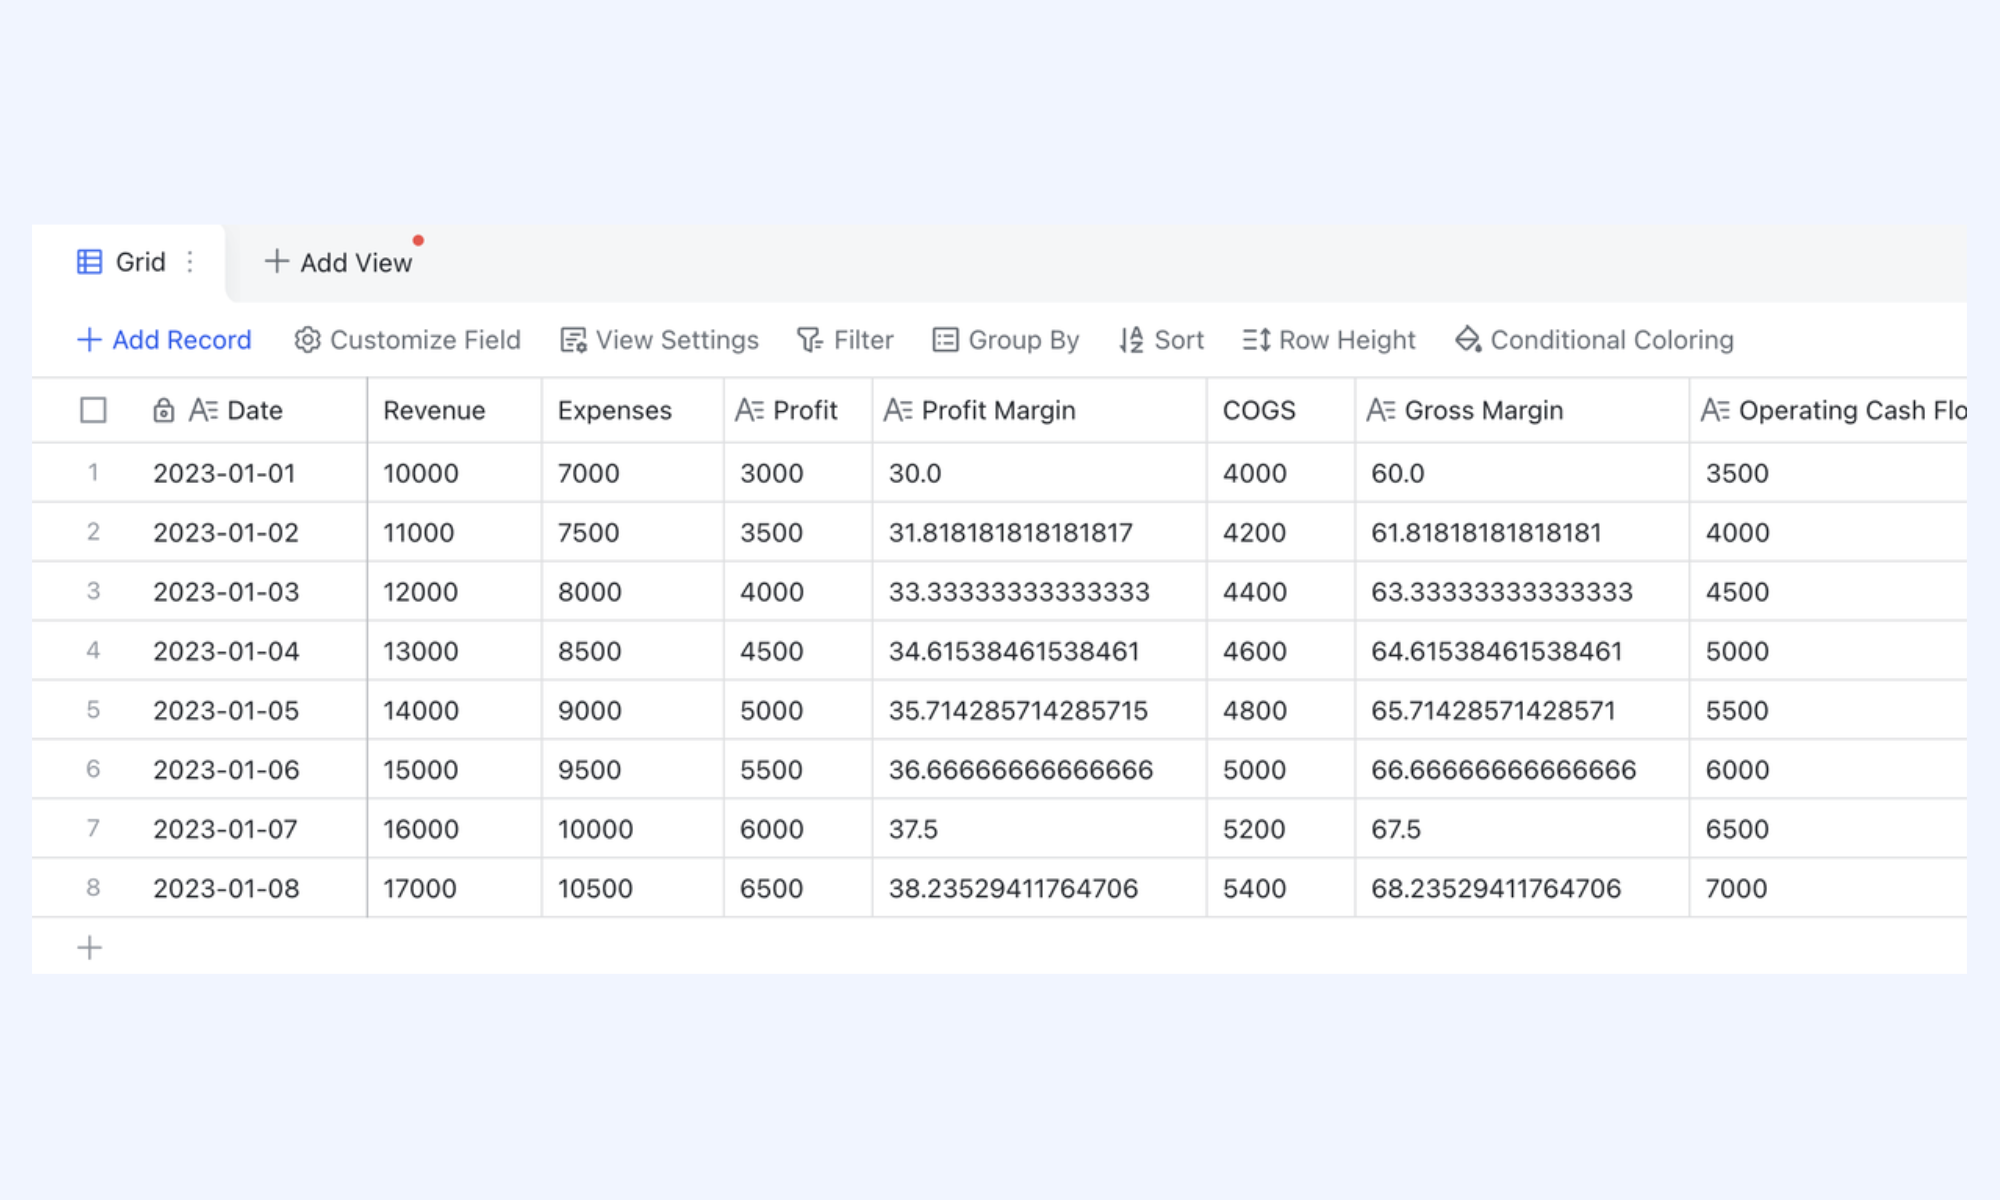Click the Profit column header label
Viewport: 2000px width, 1200px height.
coord(805,410)
